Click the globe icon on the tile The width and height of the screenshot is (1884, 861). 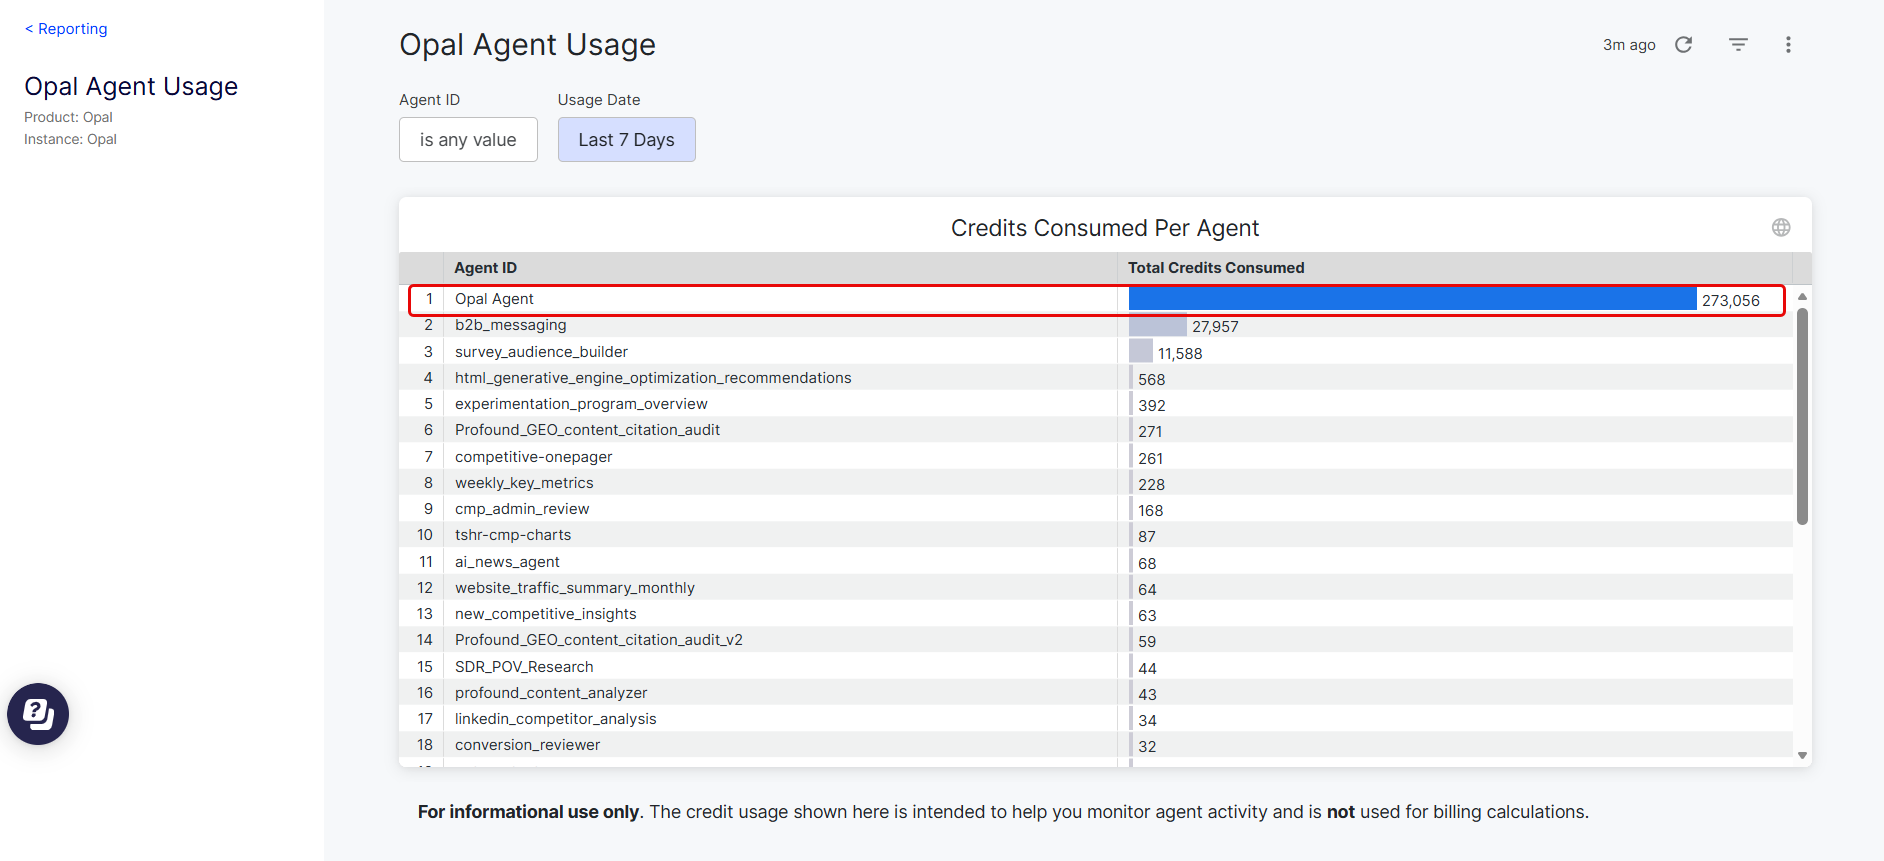point(1781,228)
